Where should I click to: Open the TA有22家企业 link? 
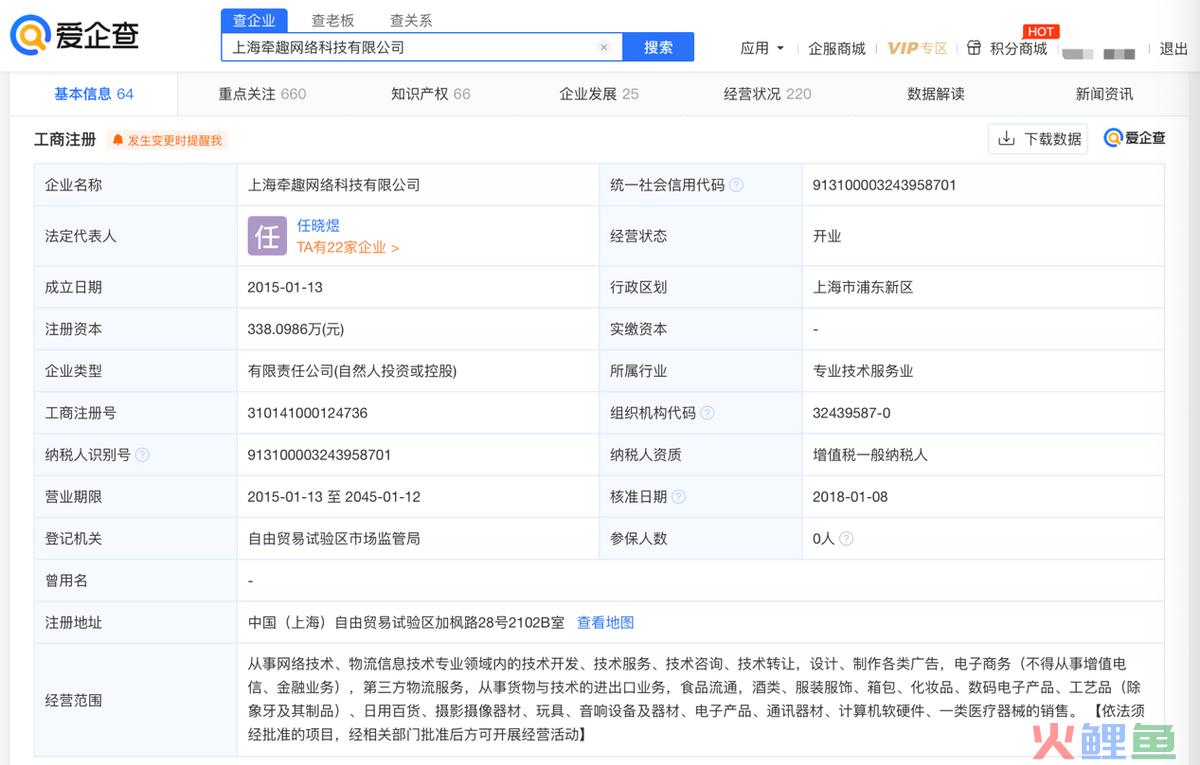click(x=348, y=247)
